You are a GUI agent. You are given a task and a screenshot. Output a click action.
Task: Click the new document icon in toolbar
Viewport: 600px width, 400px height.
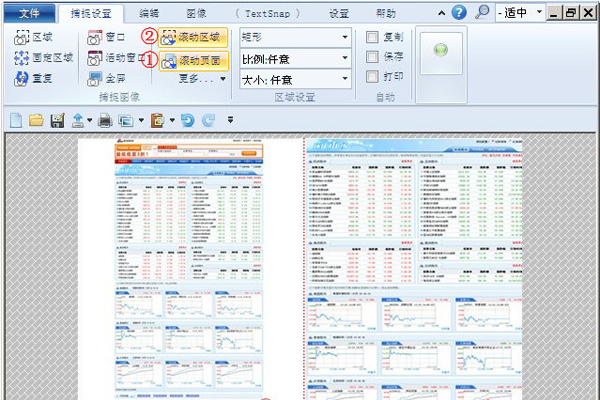pos(16,121)
